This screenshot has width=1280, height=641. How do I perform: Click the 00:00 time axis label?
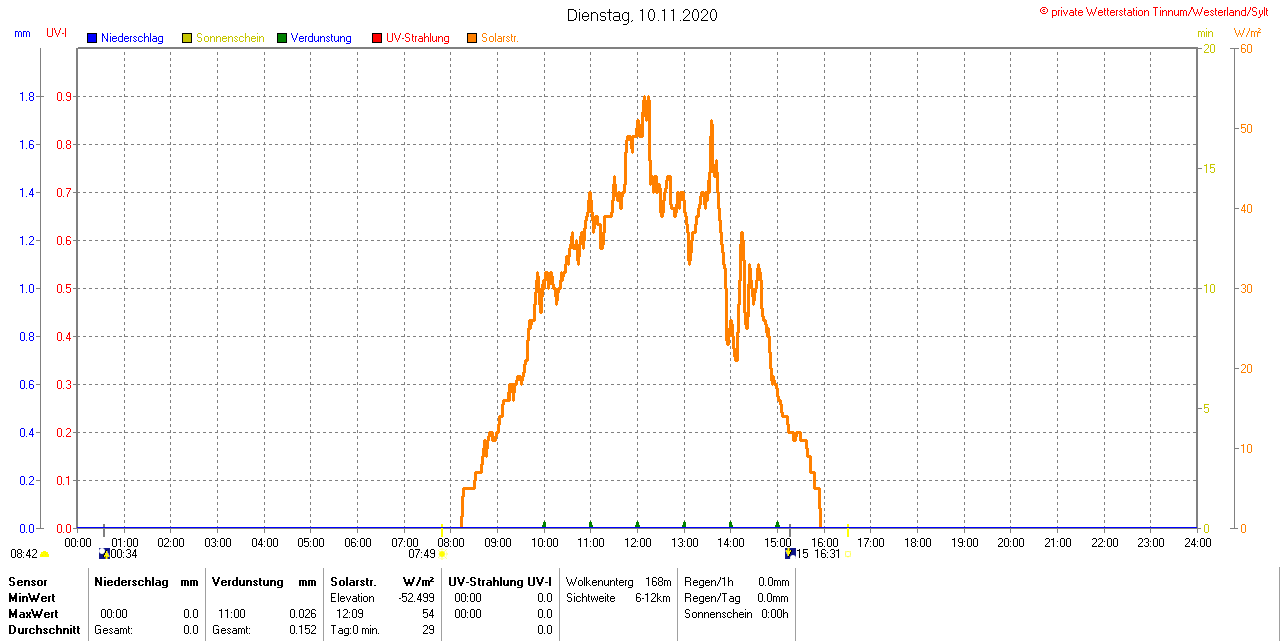78,543
